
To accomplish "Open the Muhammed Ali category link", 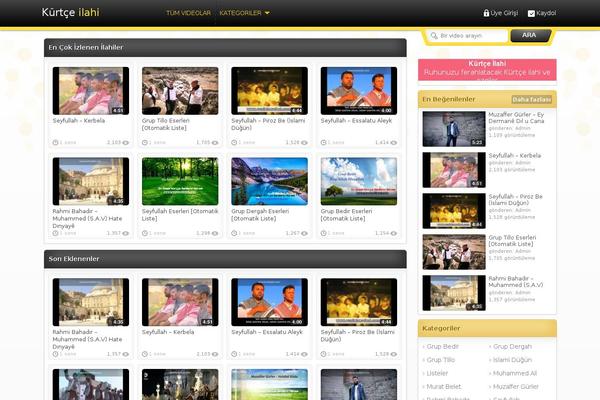I will (x=515, y=373).
